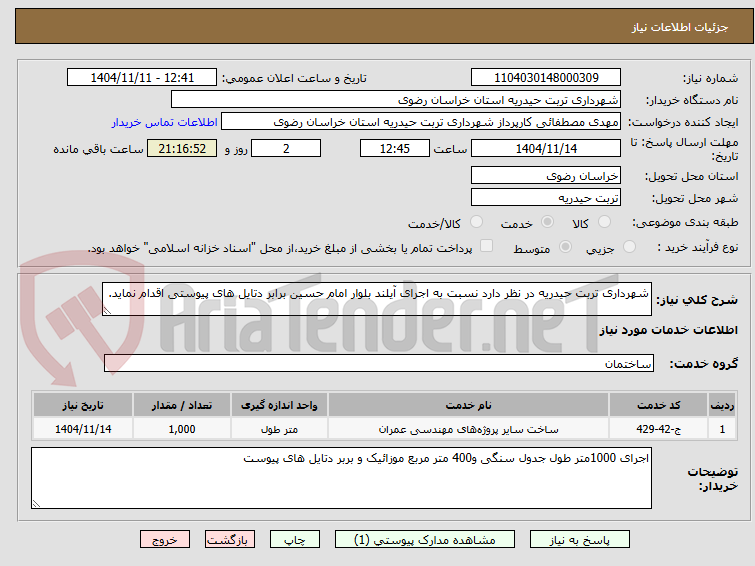Click the نام خدمت column header
755x566 pixels.
coord(469,405)
